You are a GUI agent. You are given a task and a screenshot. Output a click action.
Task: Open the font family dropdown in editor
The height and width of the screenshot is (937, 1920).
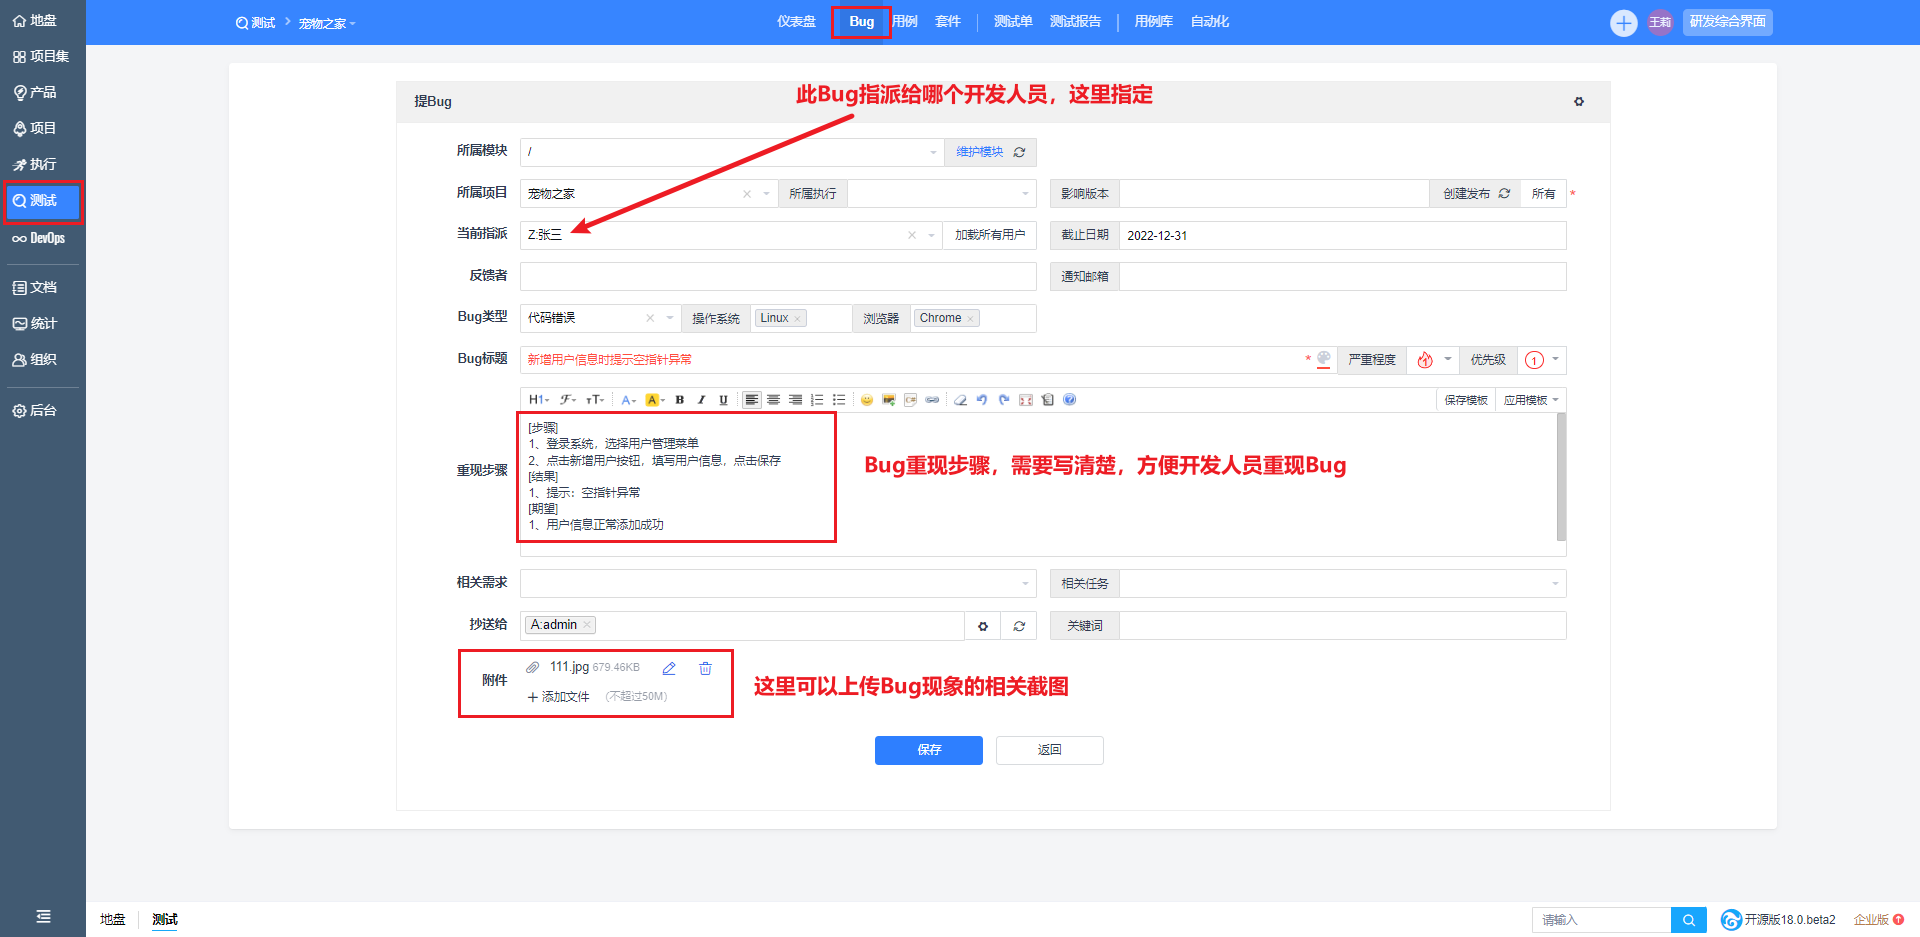pos(568,400)
